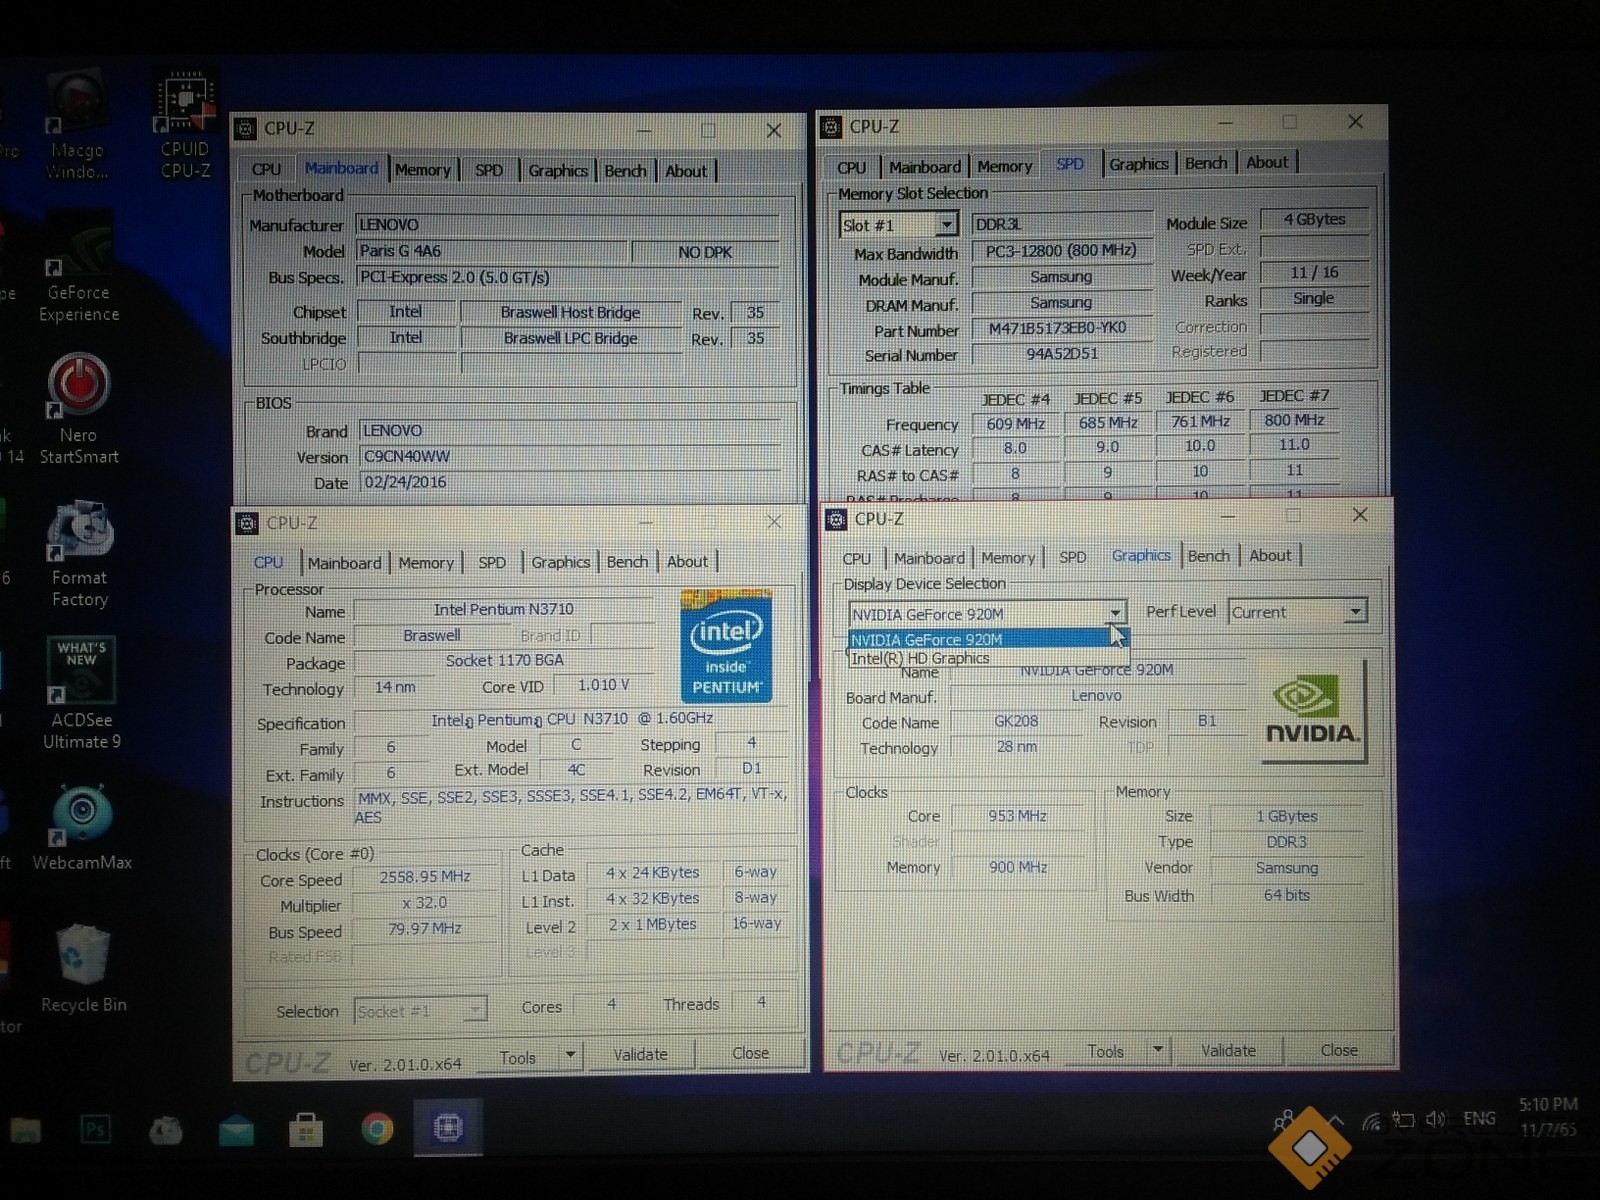Viewport: 1600px width, 1200px height.
Task: Click the BIOS date 02/24/2016
Action: (568, 482)
